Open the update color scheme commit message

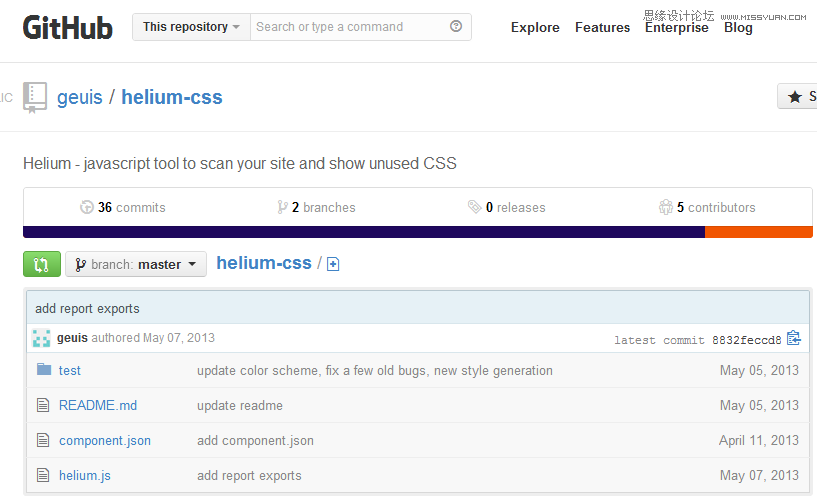pos(375,371)
